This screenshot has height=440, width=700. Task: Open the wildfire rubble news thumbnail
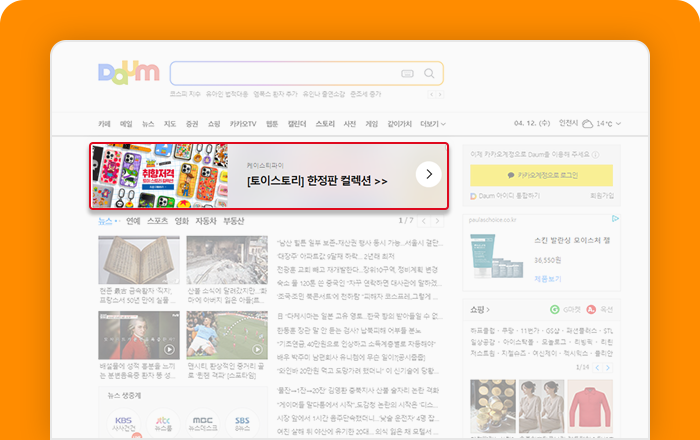(227, 260)
